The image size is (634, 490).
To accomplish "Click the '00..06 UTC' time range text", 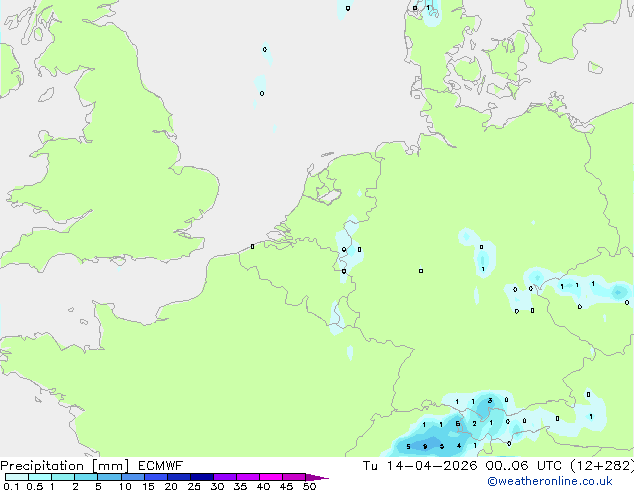I will pyautogui.click(x=523, y=466).
